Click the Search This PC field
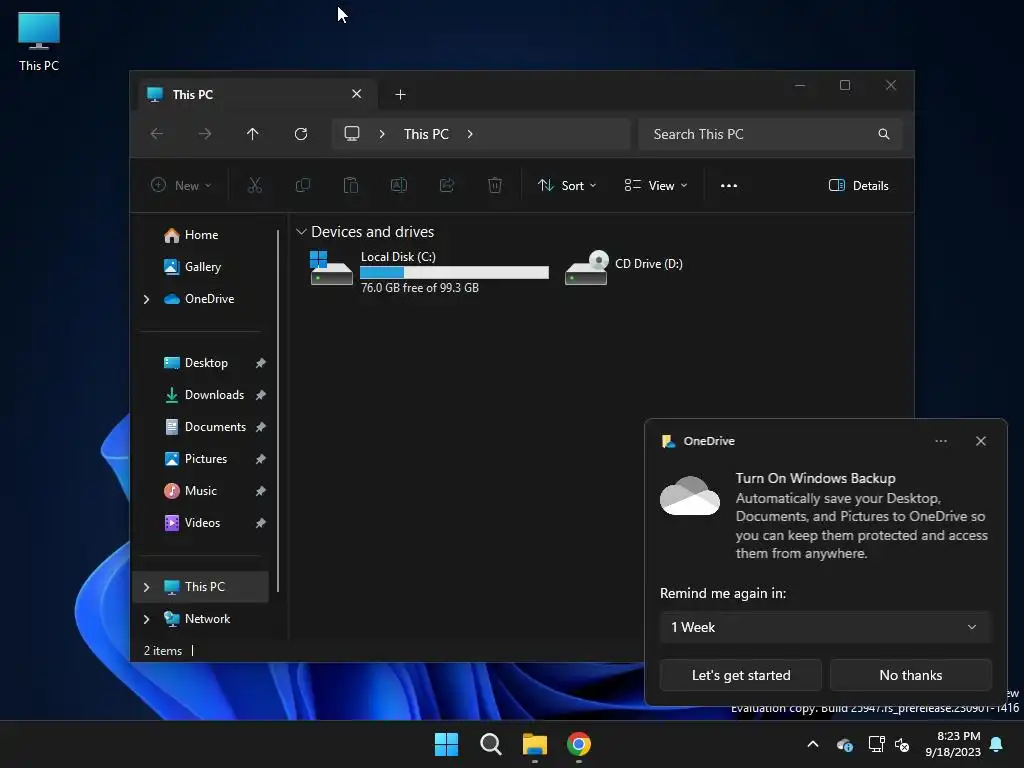The image size is (1024, 768). pos(771,134)
